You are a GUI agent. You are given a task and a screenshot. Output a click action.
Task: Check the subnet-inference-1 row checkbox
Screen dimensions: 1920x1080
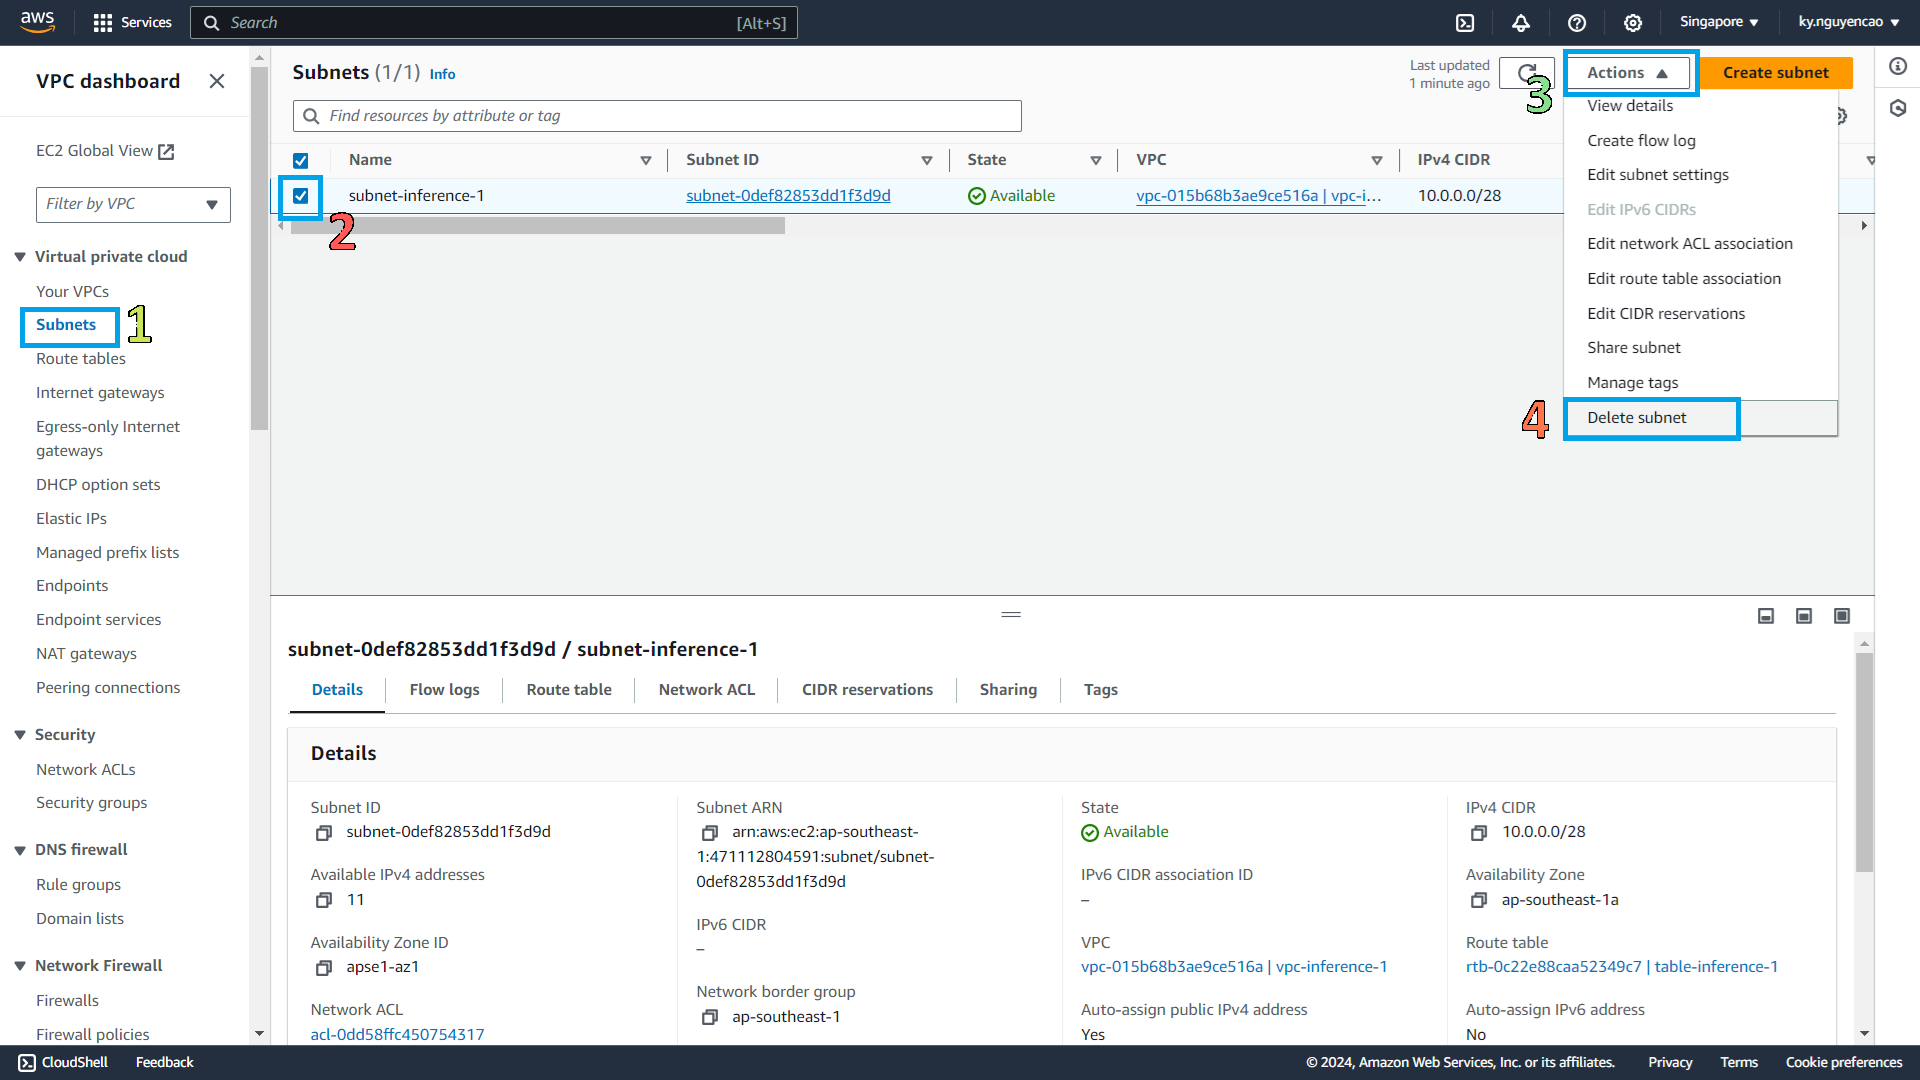(301, 195)
